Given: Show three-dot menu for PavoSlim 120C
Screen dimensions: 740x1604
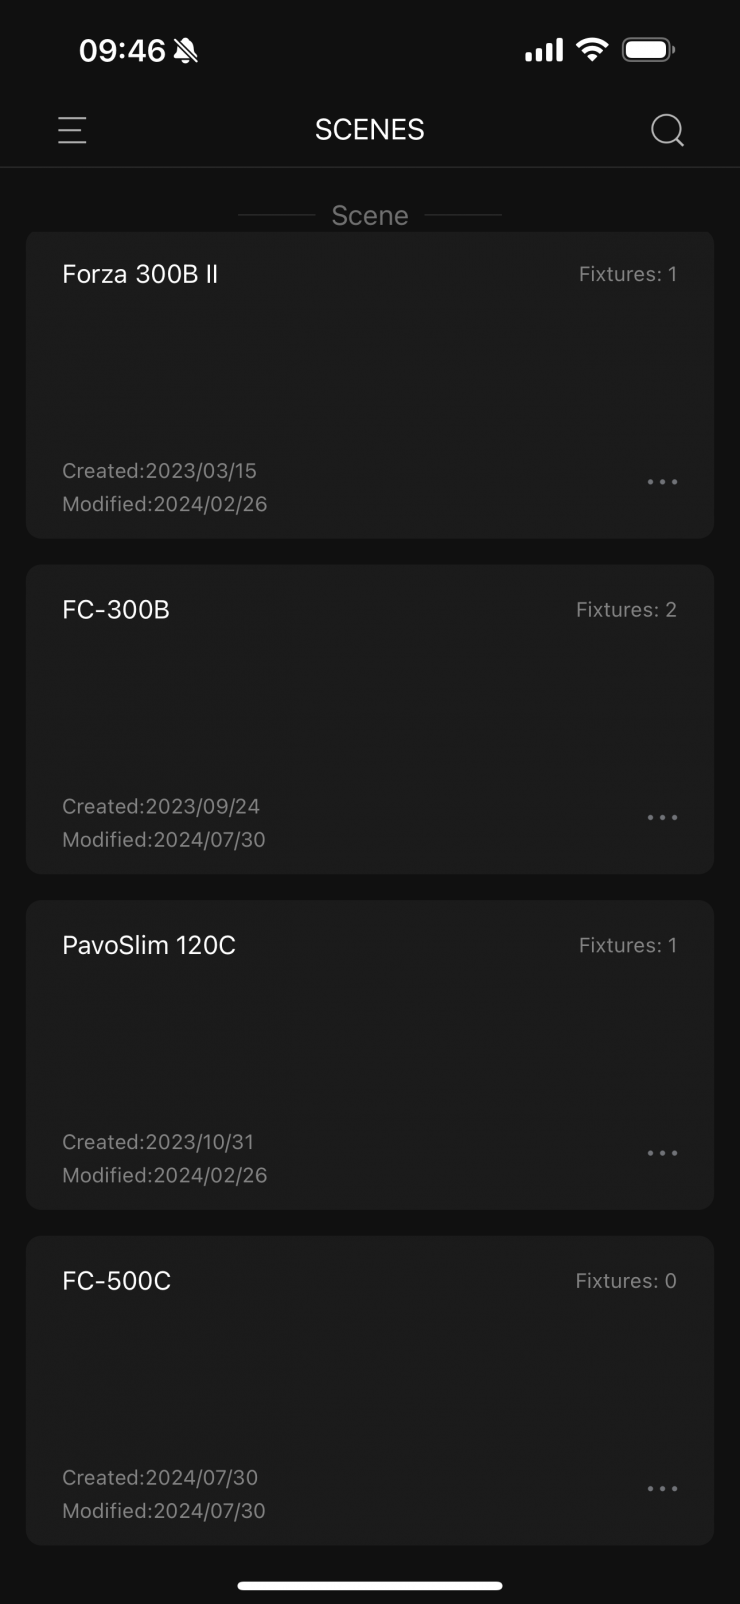Looking at the screenshot, I should click(x=662, y=1153).
